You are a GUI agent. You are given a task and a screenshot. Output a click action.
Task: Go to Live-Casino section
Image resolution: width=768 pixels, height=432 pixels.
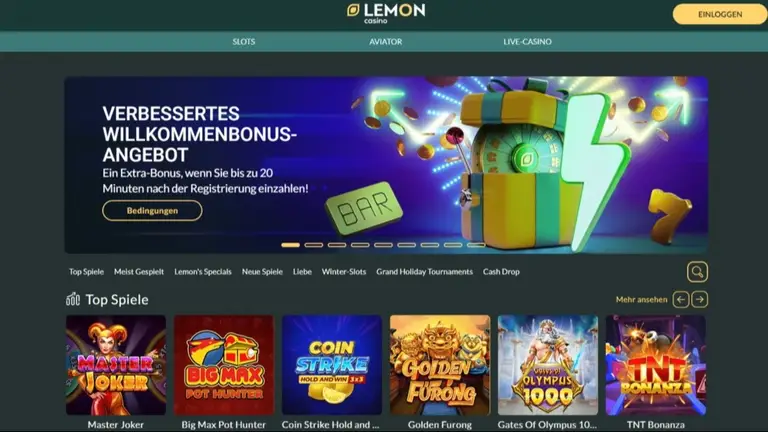coord(528,42)
